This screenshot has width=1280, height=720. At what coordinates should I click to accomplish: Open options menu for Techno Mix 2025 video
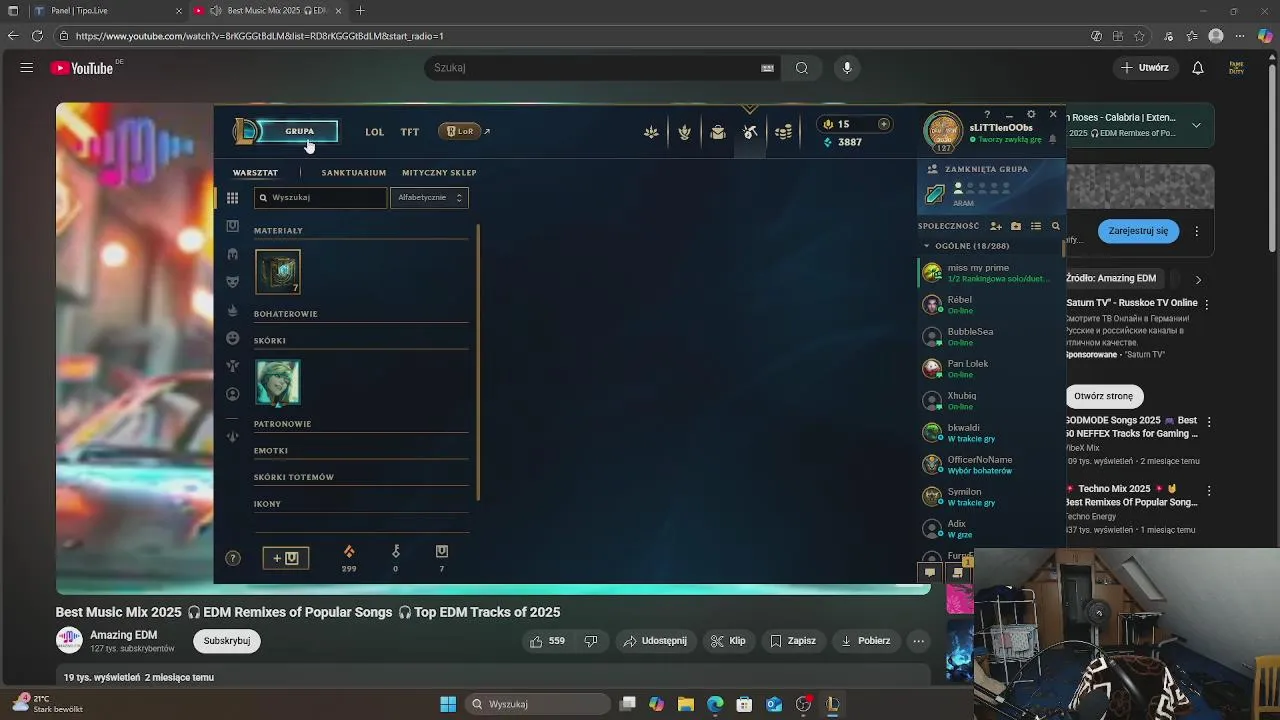click(x=1209, y=491)
